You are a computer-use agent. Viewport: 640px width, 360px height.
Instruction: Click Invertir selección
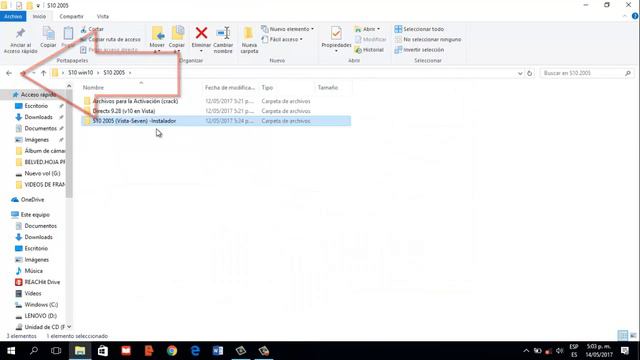pyautogui.click(x=419, y=50)
